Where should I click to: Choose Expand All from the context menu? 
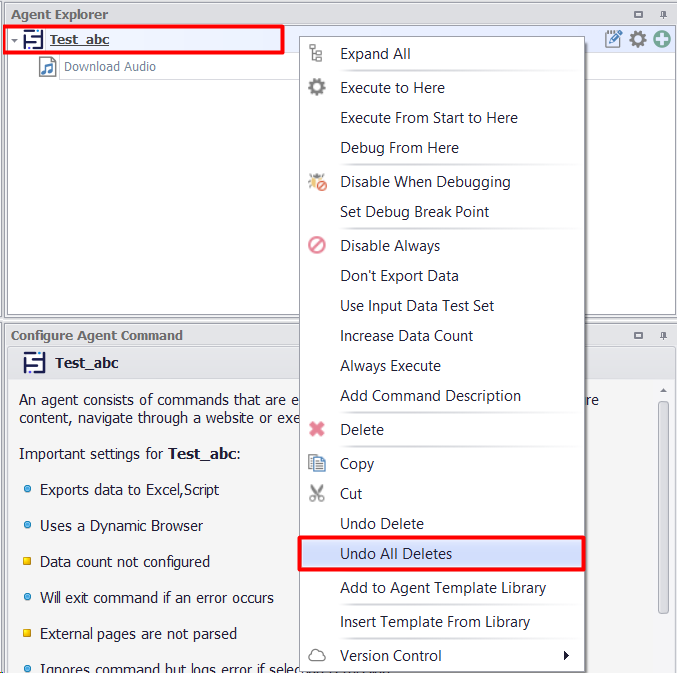(x=375, y=54)
